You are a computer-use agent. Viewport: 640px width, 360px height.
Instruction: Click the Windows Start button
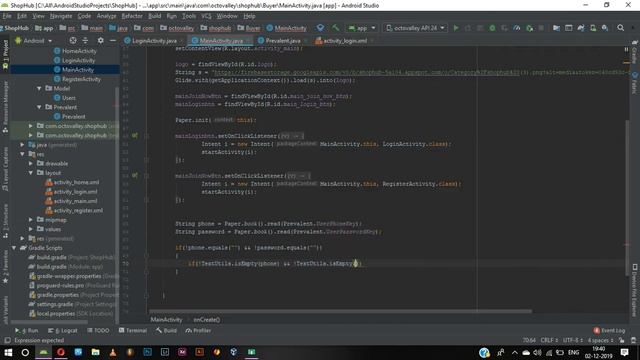pos(8,352)
